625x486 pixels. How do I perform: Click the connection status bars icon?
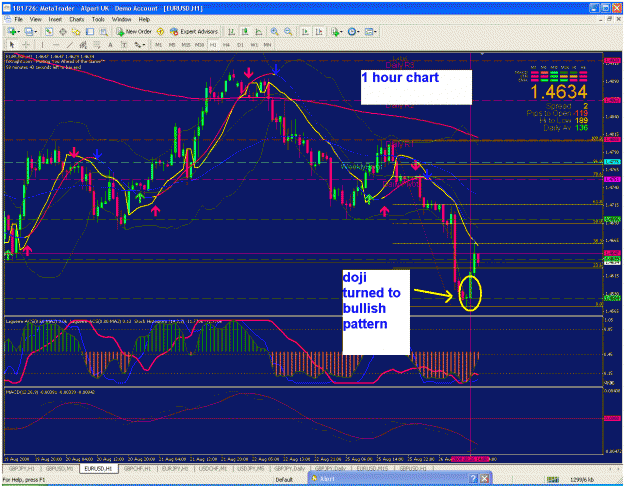pos(552,480)
